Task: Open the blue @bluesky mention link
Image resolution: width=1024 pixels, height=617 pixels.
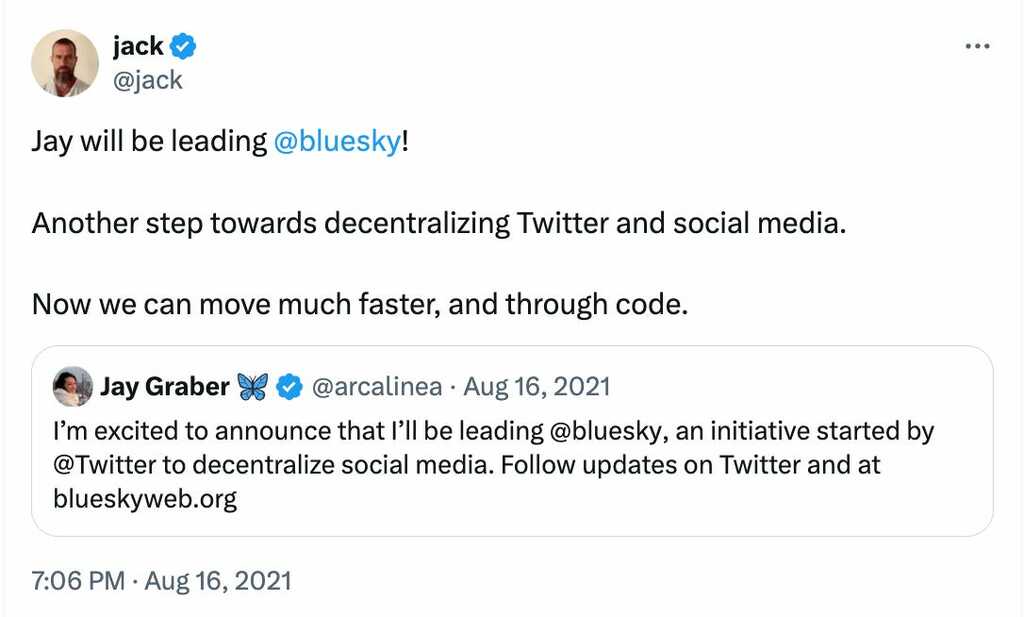Action: (x=336, y=141)
